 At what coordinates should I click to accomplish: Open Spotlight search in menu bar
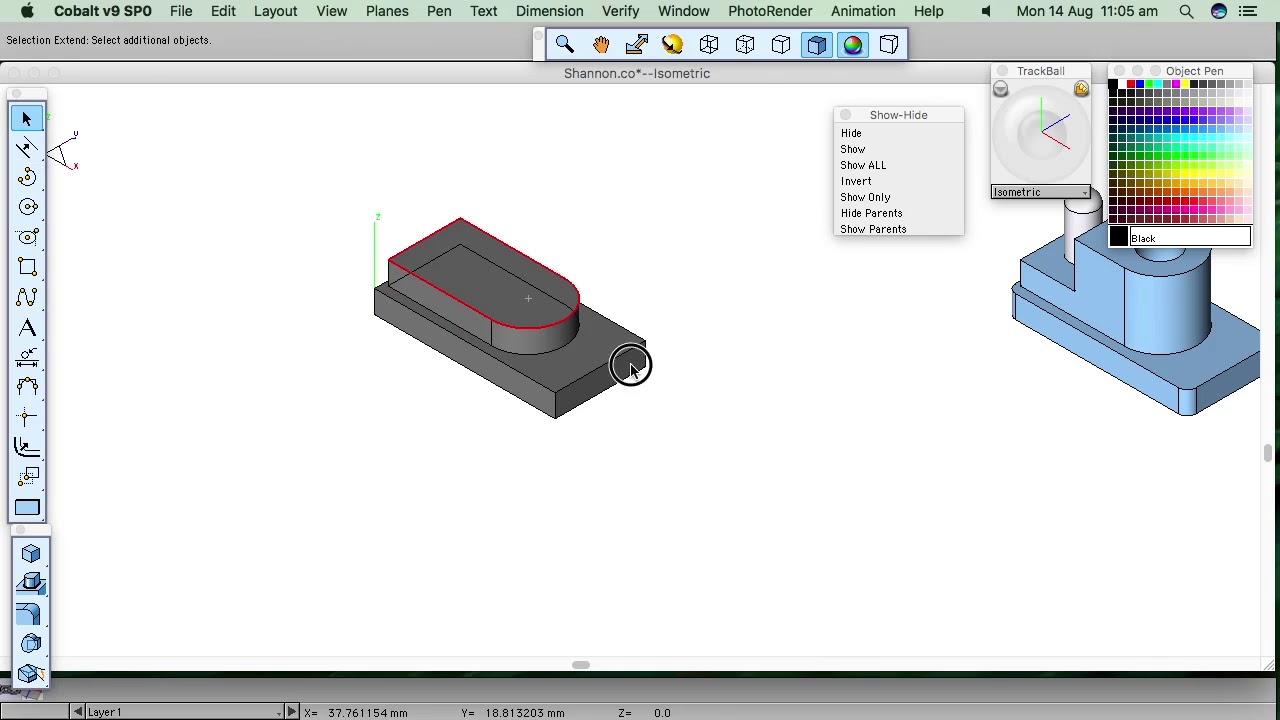pyautogui.click(x=1186, y=11)
